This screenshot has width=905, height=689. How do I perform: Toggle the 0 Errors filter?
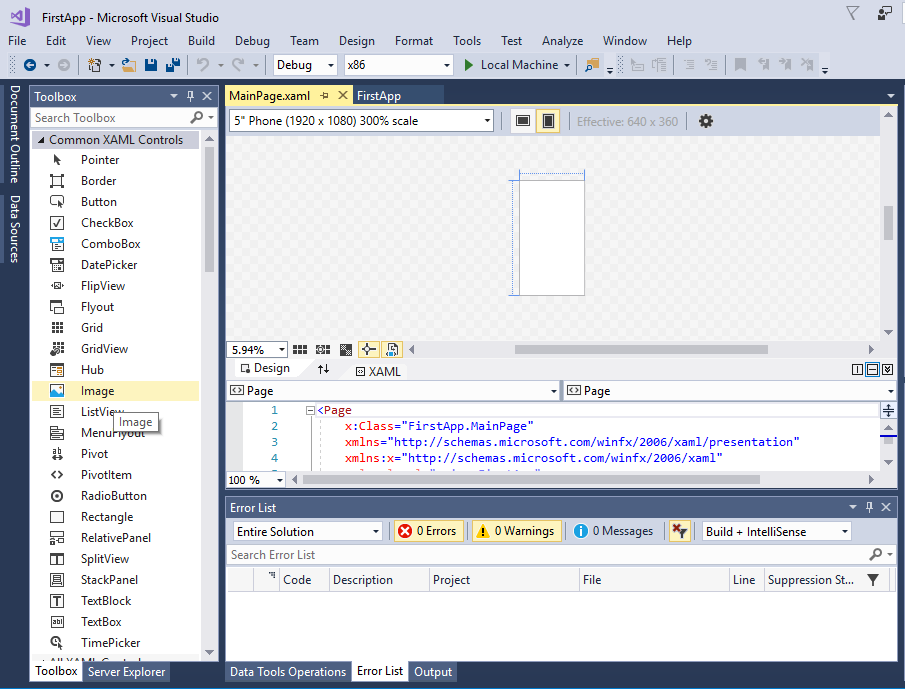click(429, 531)
